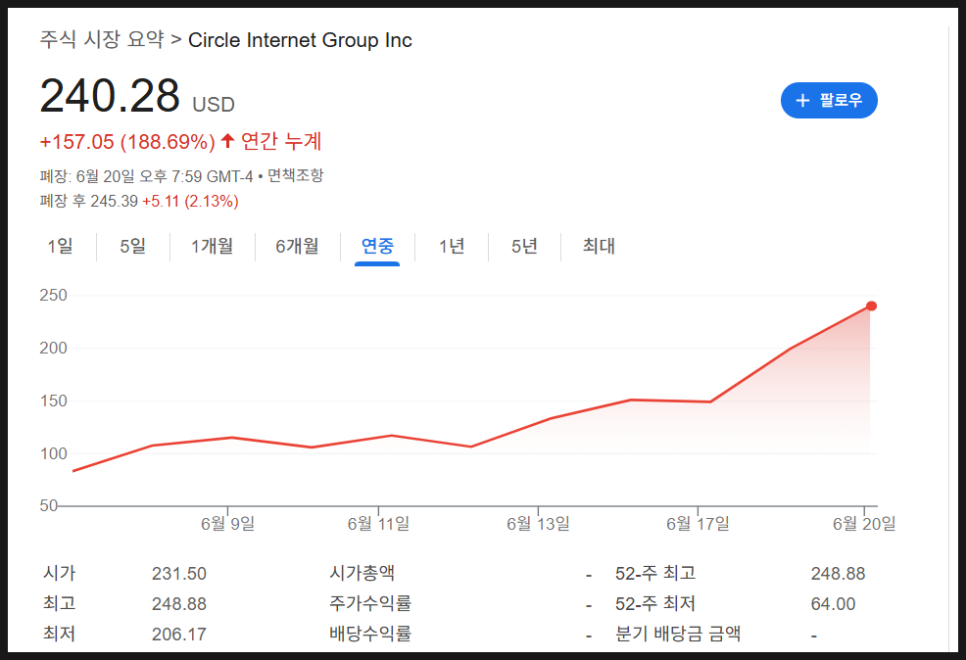
Task: Switch chart to 1개월 range
Action: click(x=212, y=246)
